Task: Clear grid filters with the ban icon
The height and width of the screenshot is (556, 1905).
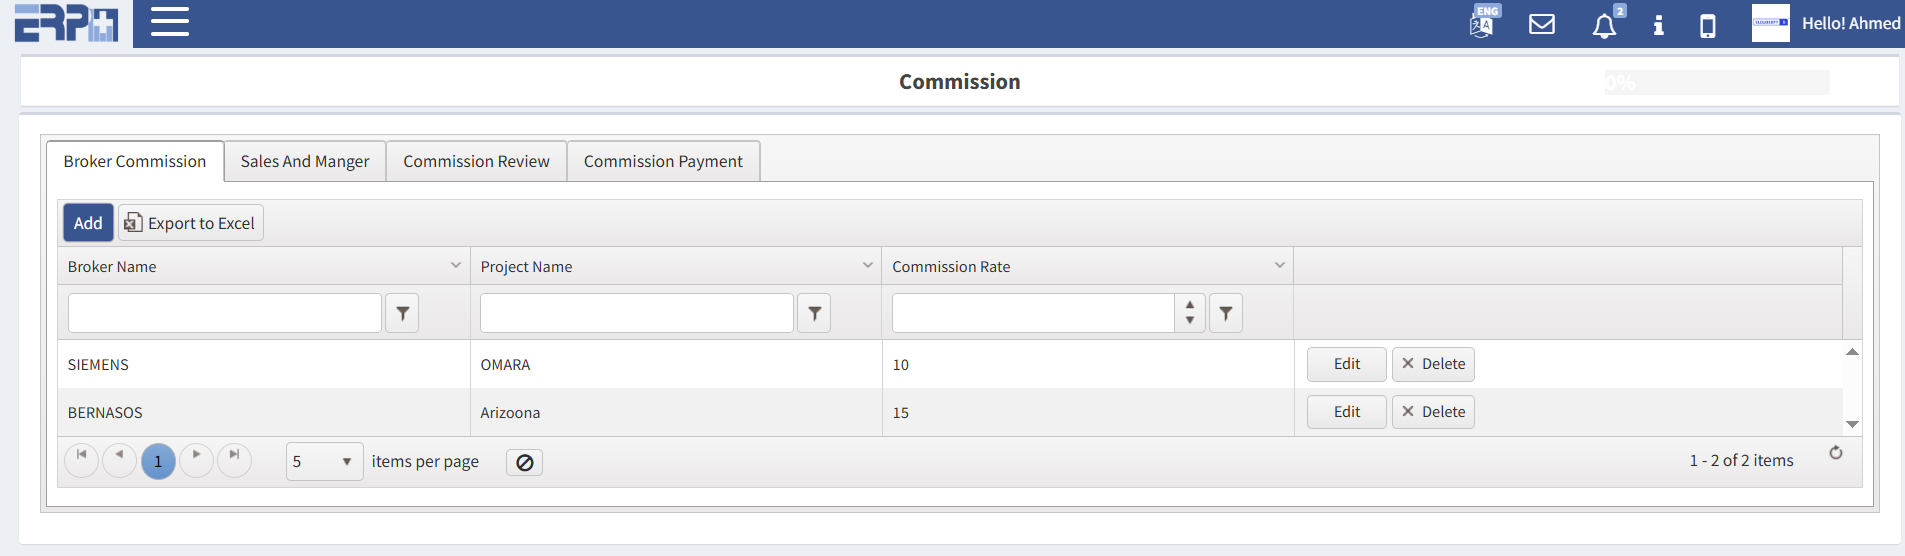Action: click(524, 462)
